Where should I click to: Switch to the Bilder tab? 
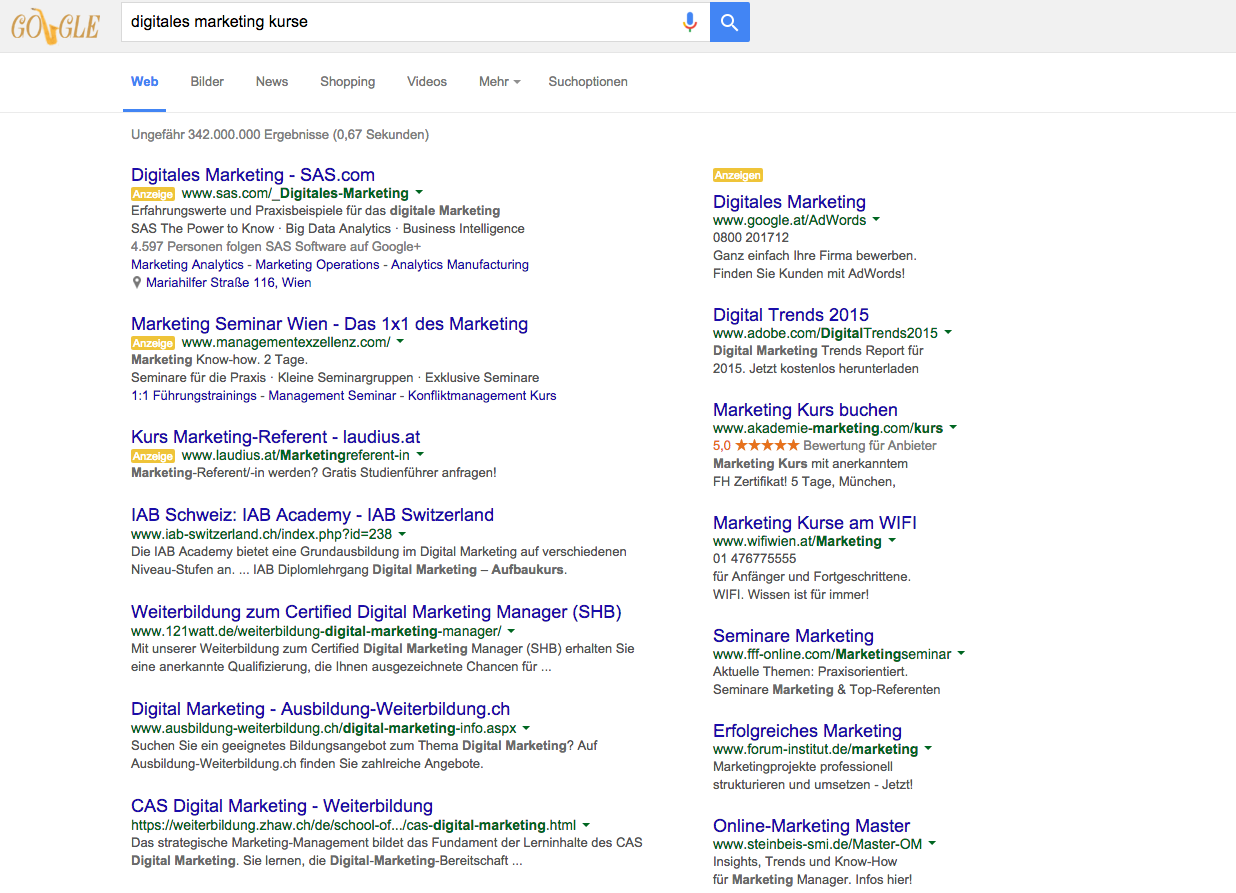[x=207, y=82]
